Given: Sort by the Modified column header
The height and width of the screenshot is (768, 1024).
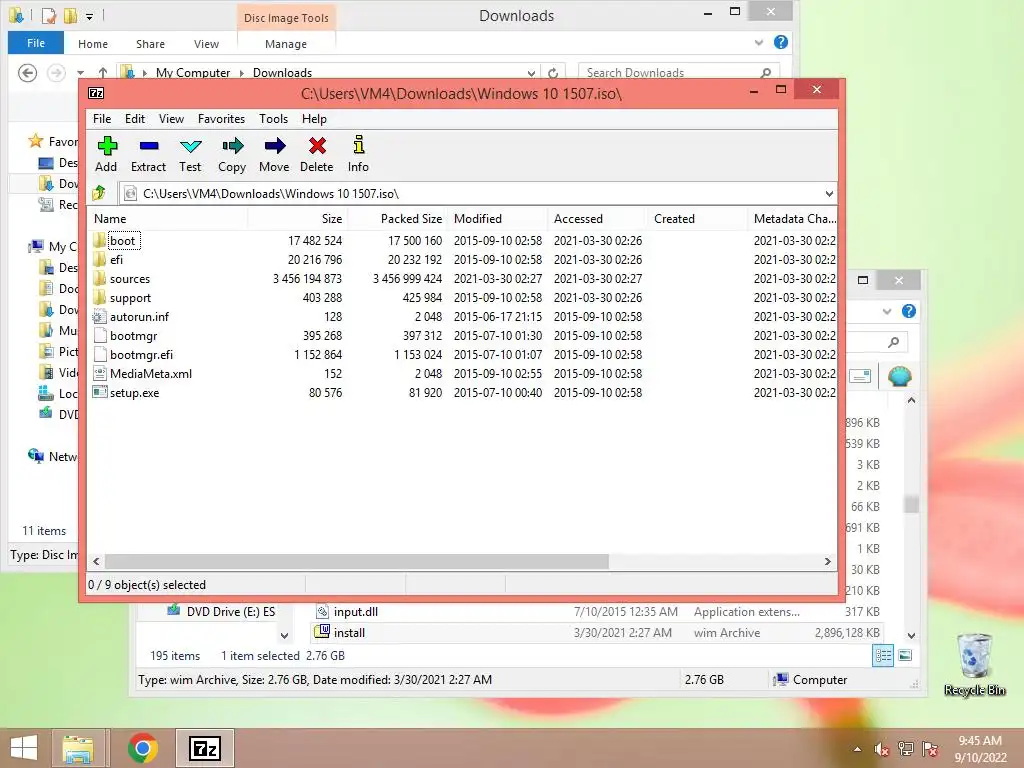Looking at the screenshot, I should point(498,219).
